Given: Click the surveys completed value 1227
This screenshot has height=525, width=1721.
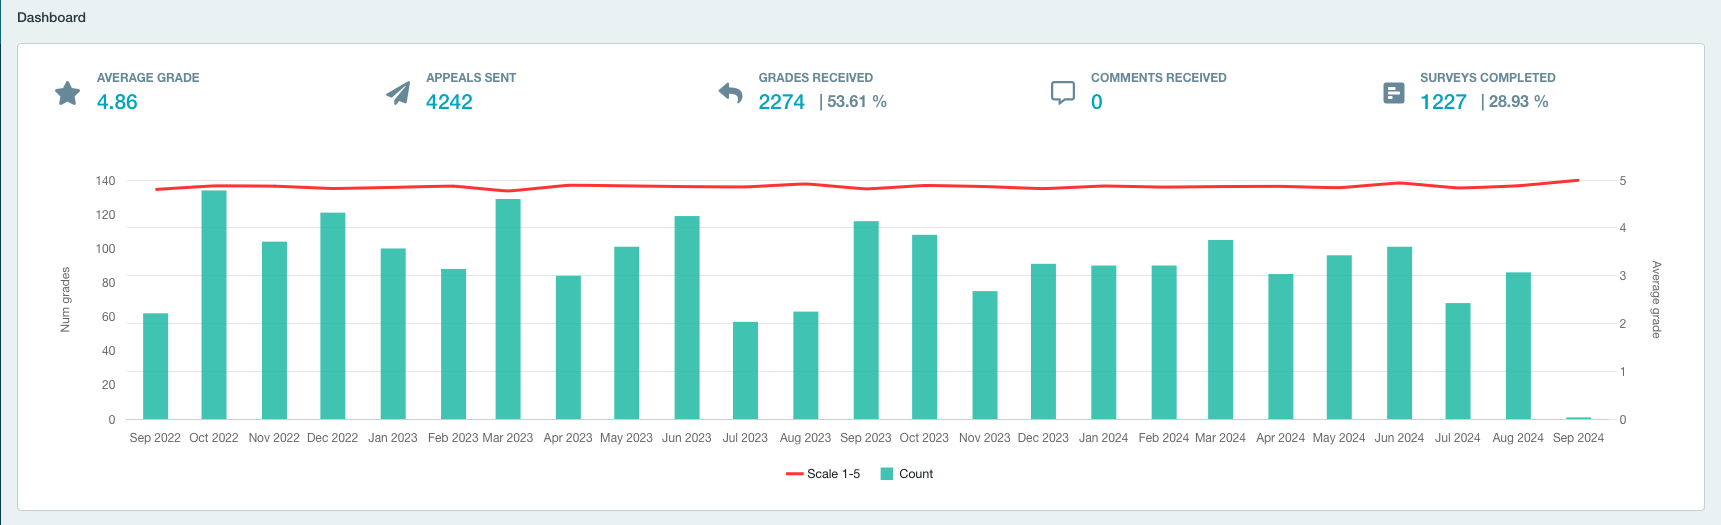Looking at the screenshot, I should point(1443,102).
